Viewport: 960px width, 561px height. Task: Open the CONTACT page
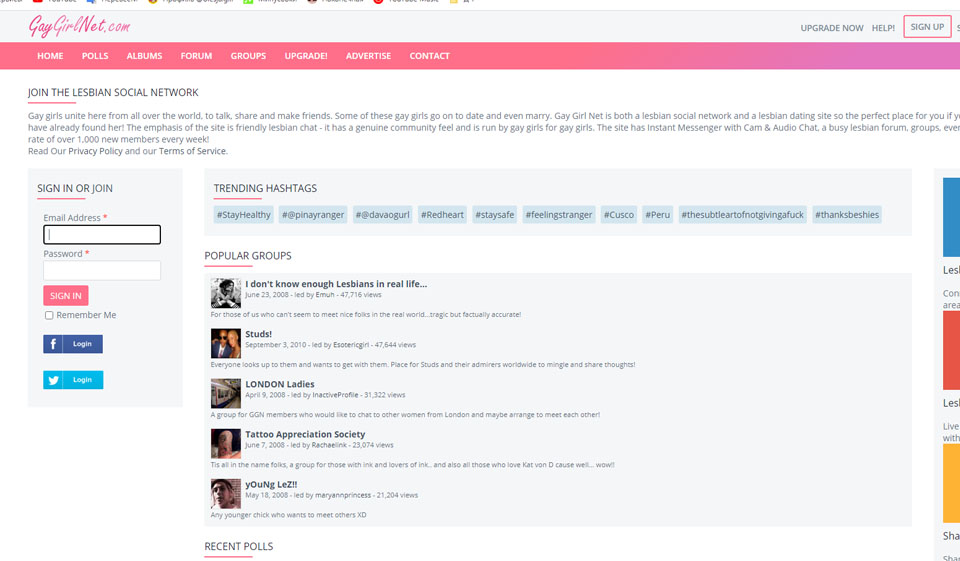click(x=429, y=56)
